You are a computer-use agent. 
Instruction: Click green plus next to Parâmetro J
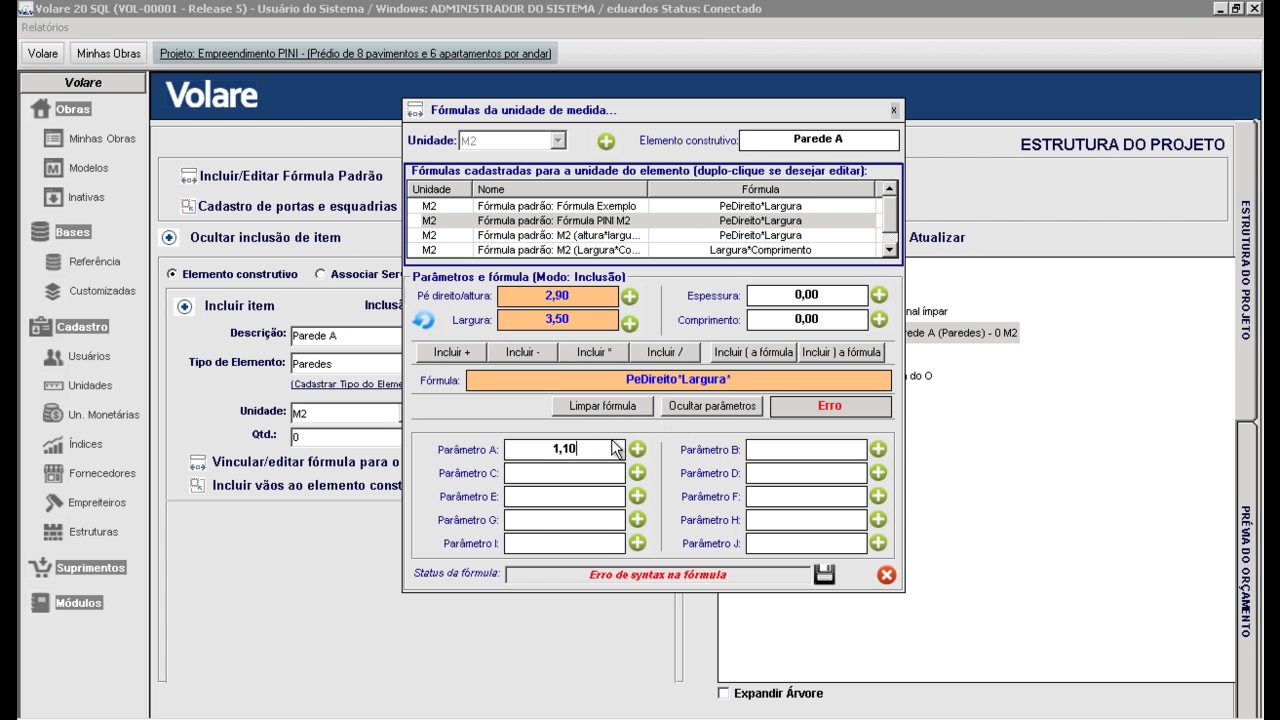[878, 543]
